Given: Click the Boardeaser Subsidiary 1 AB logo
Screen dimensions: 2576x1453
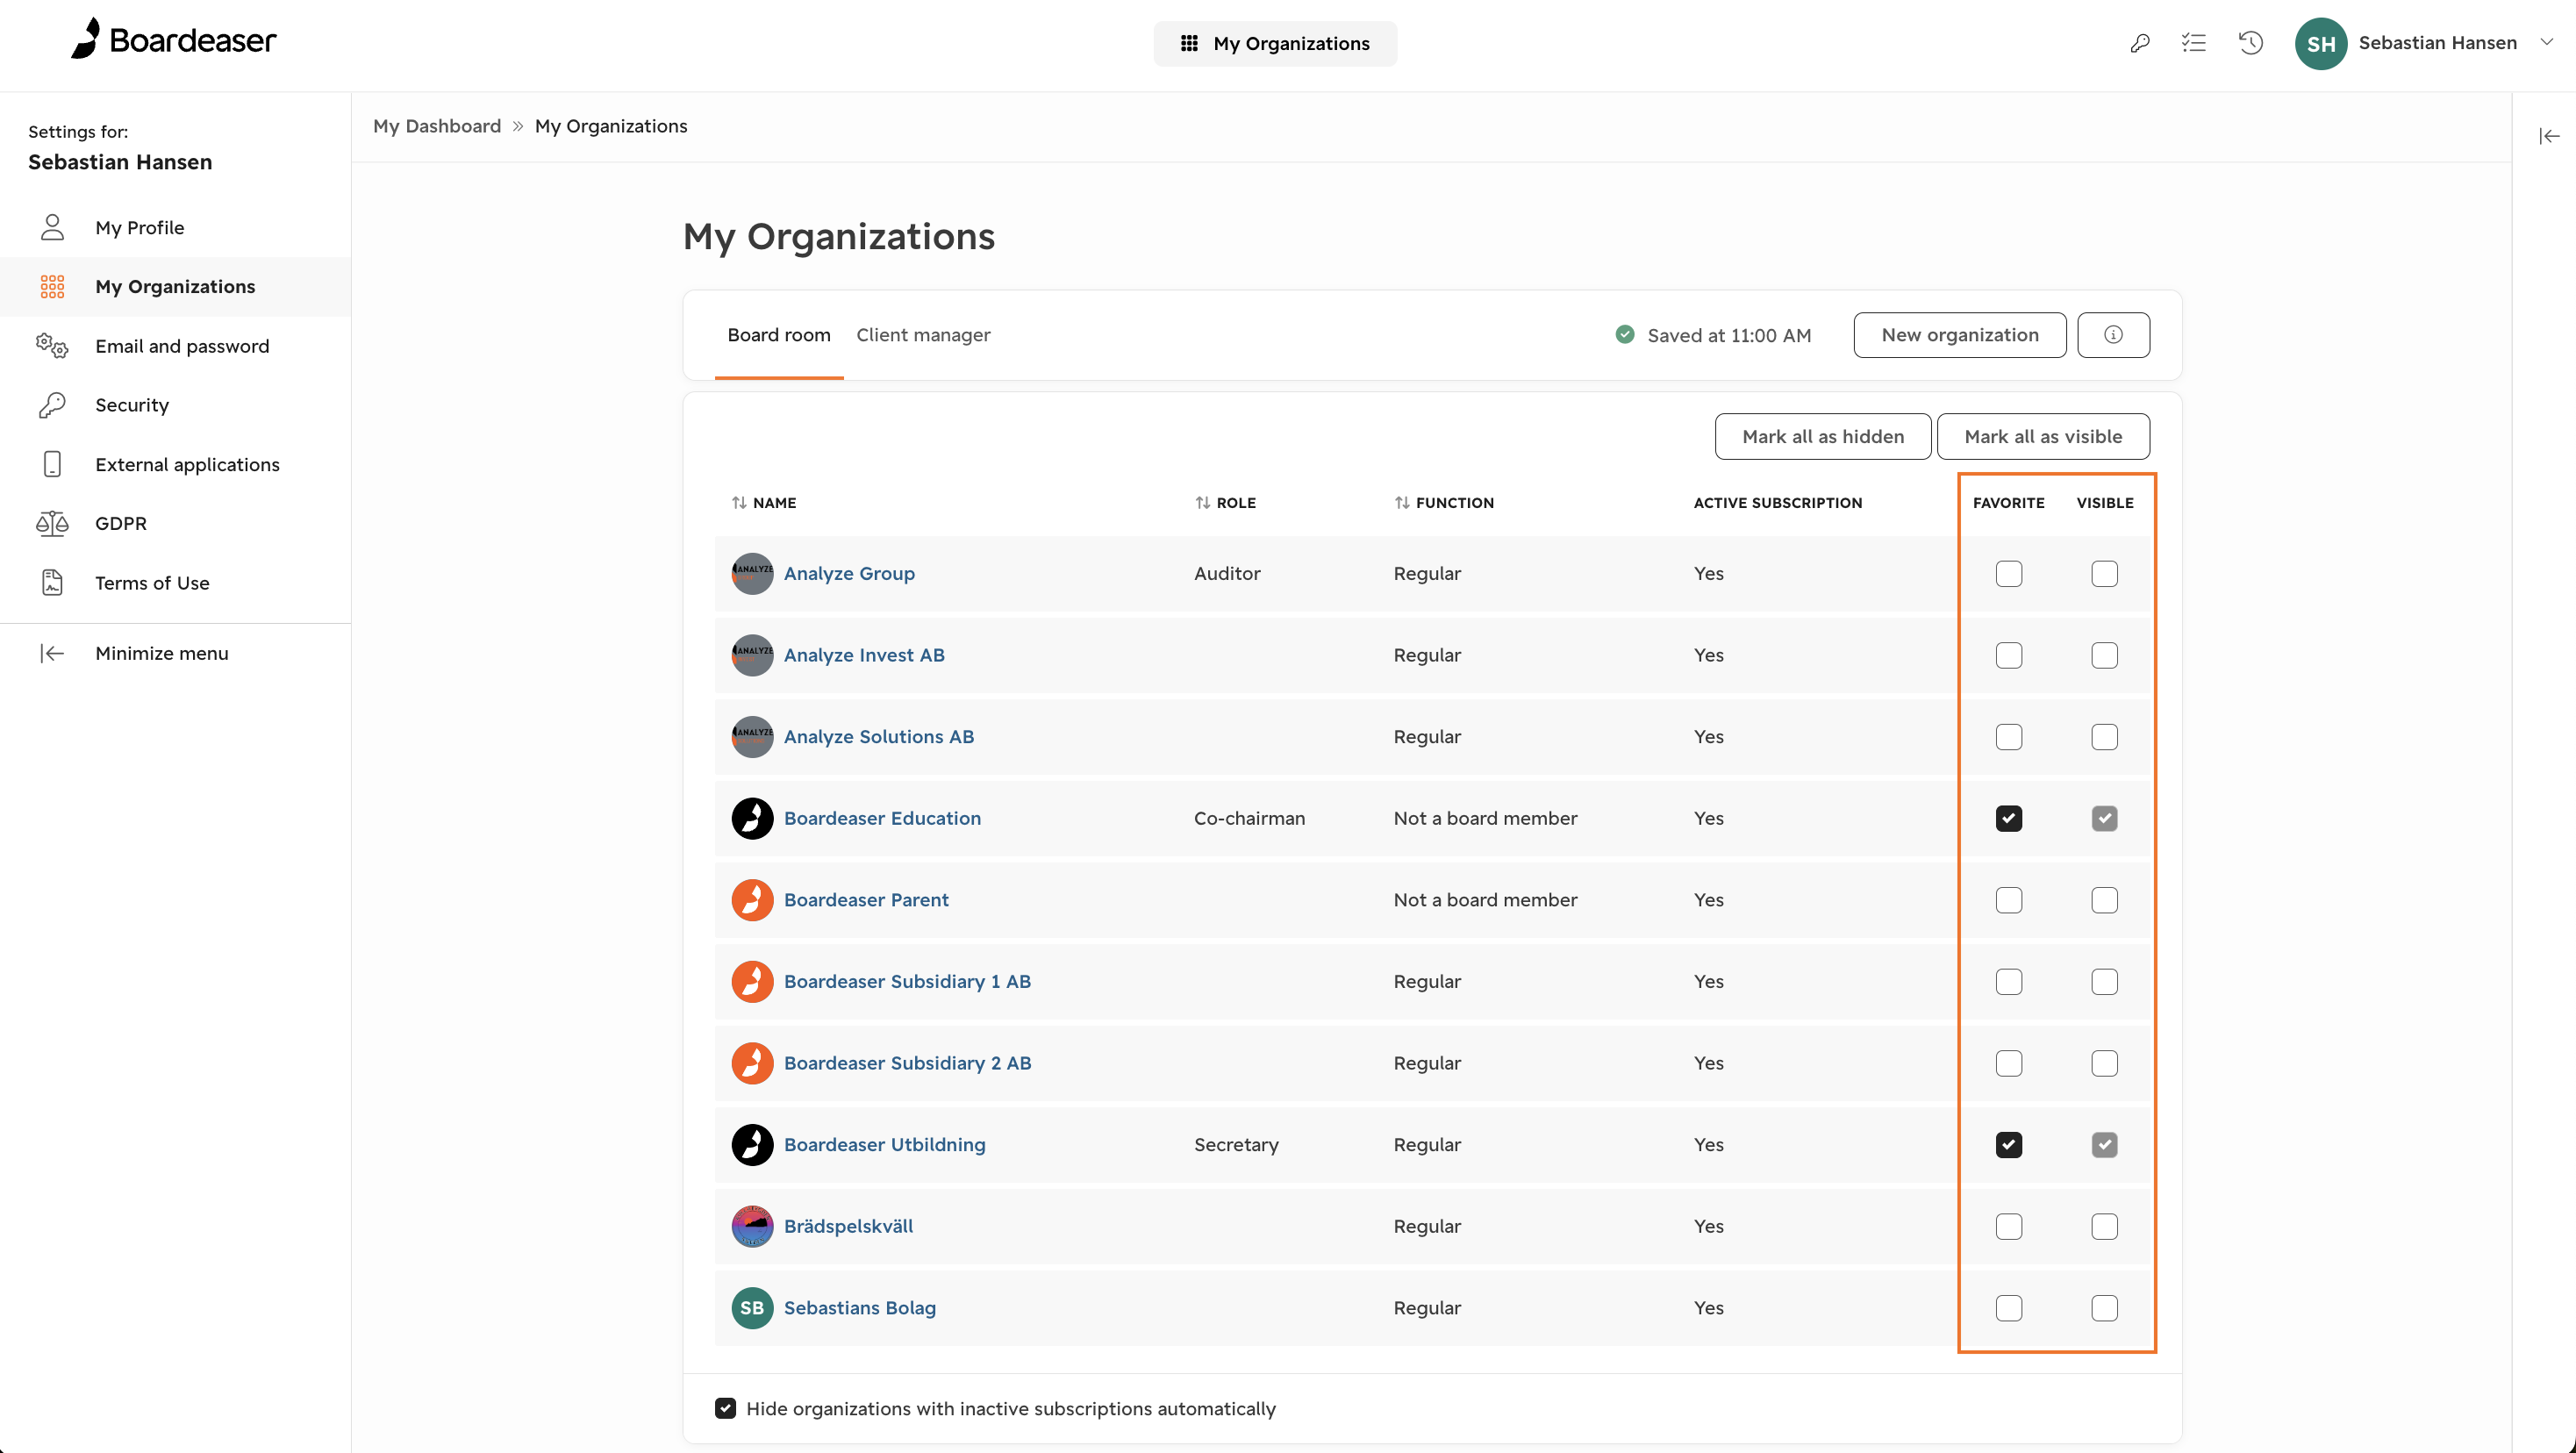Looking at the screenshot, I should coord(752,982).
